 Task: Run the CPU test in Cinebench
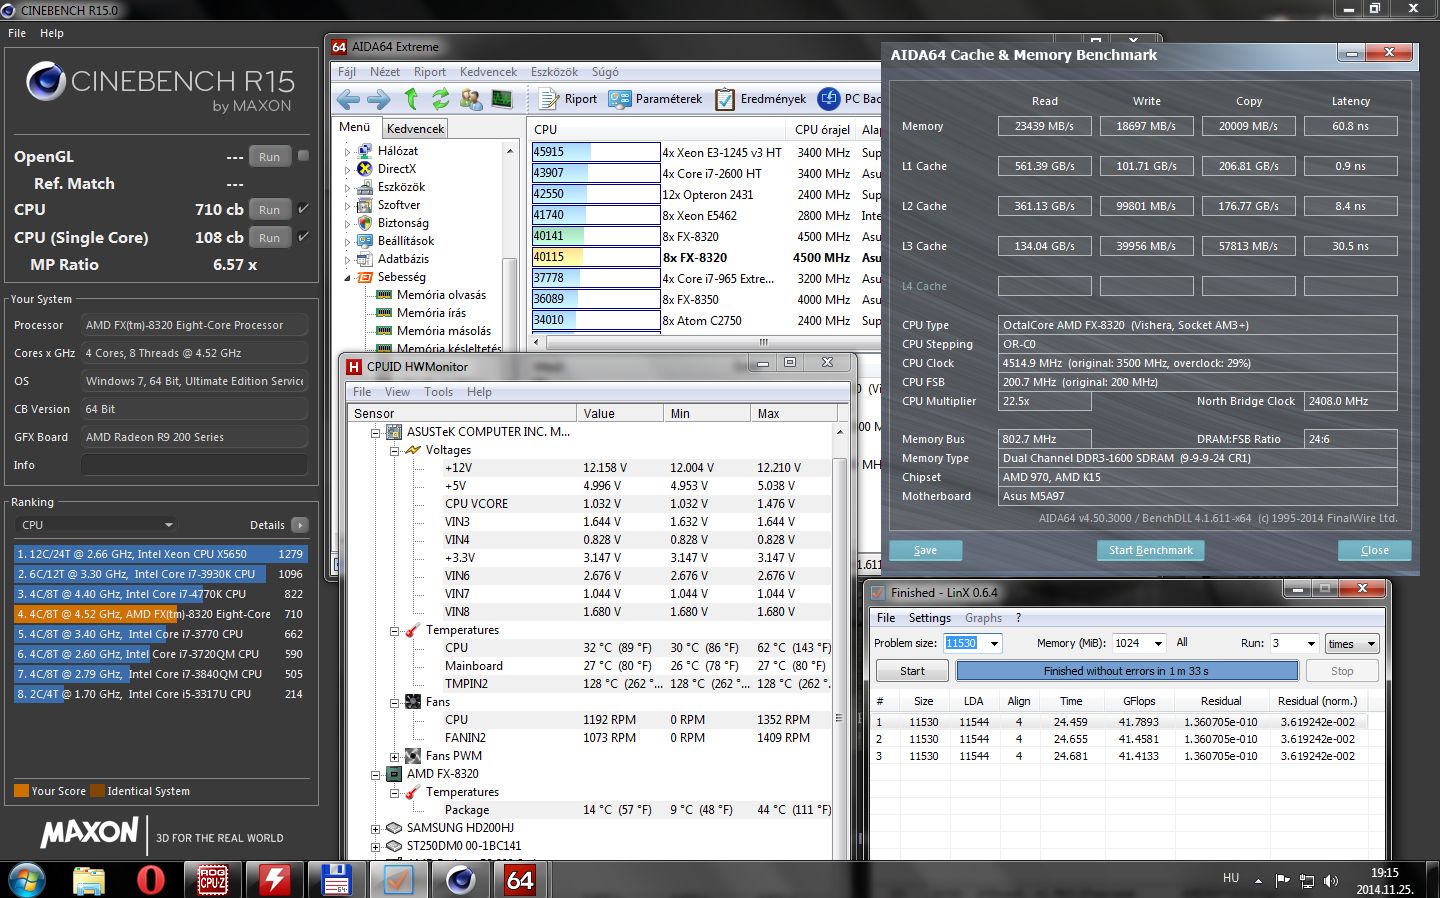[x=269, y=210]
